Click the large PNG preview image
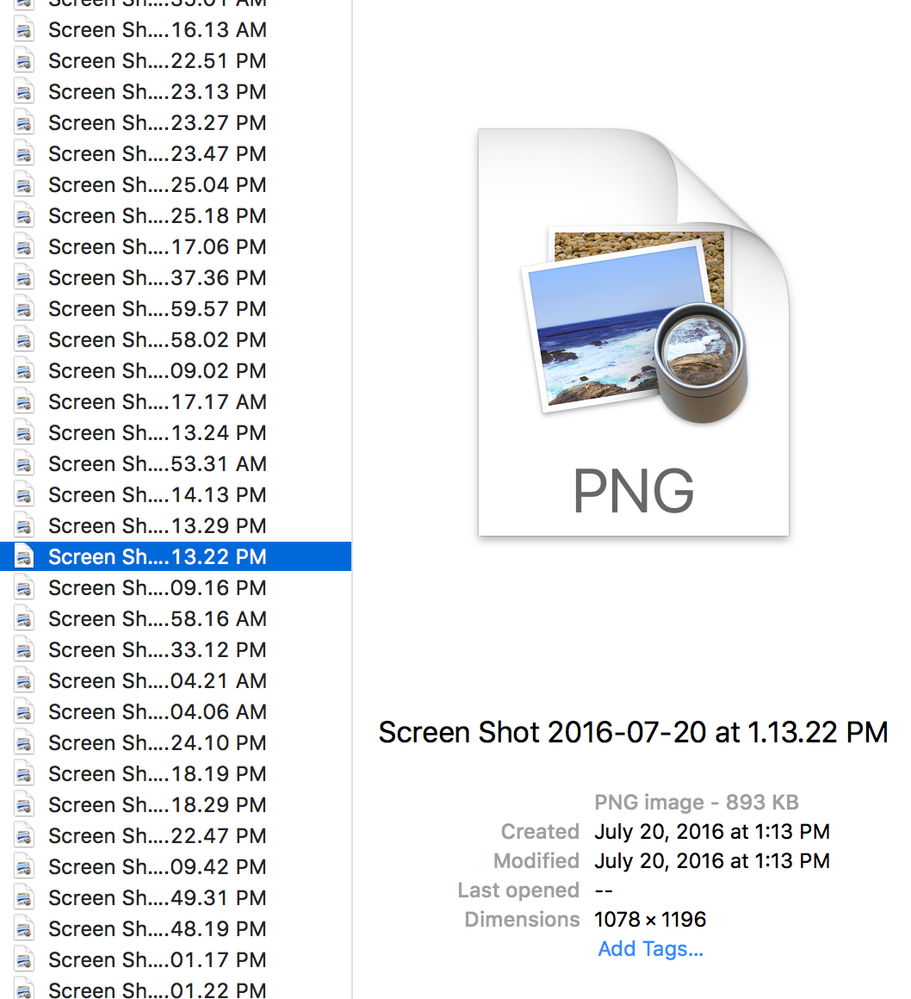 coord(633,332)
